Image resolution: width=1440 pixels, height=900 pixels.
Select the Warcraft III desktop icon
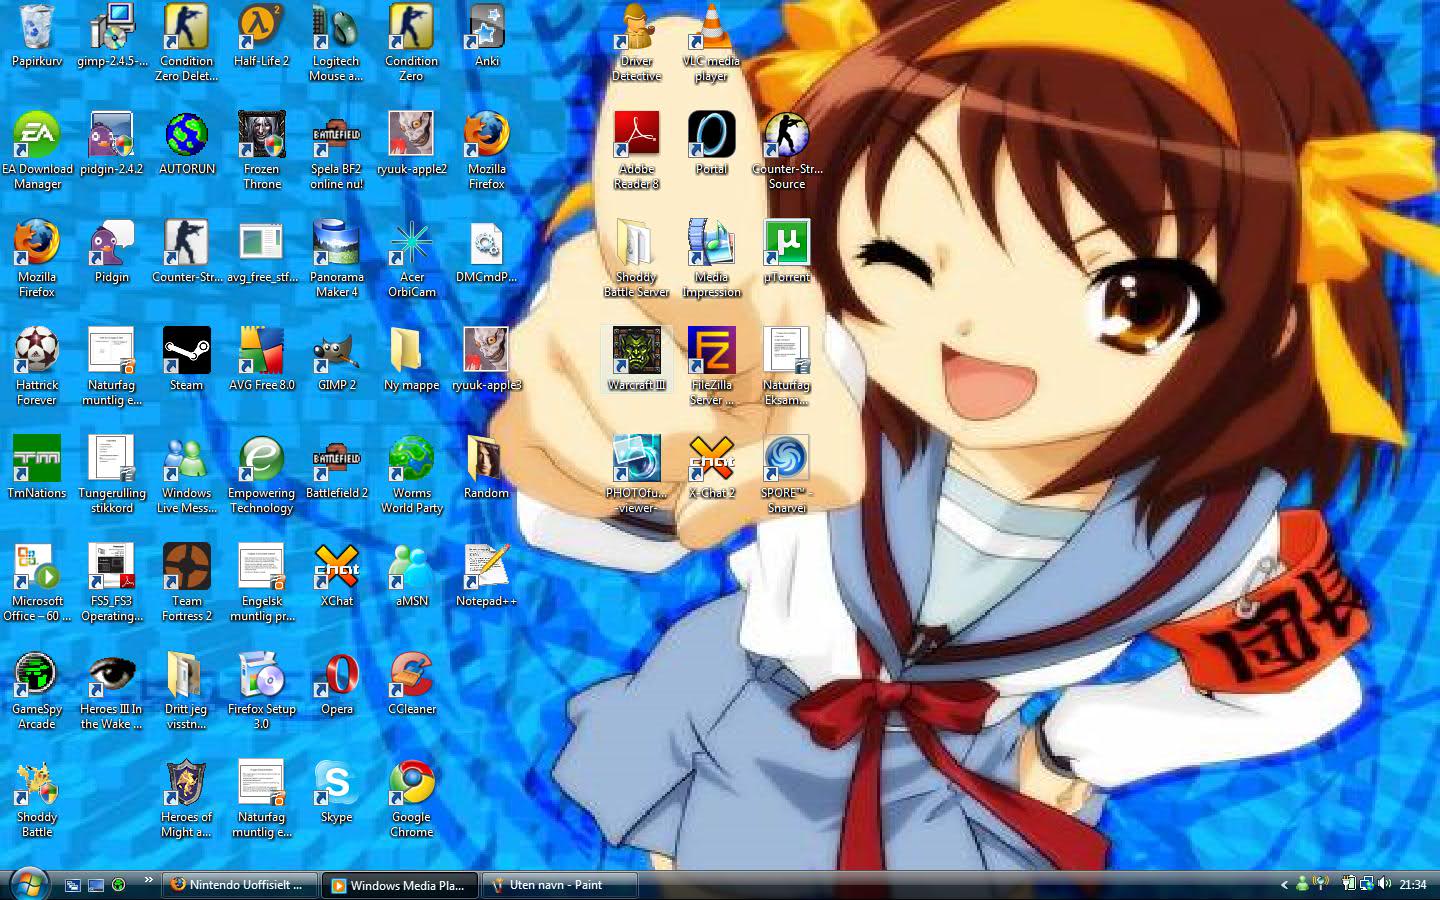pos(636,352)
